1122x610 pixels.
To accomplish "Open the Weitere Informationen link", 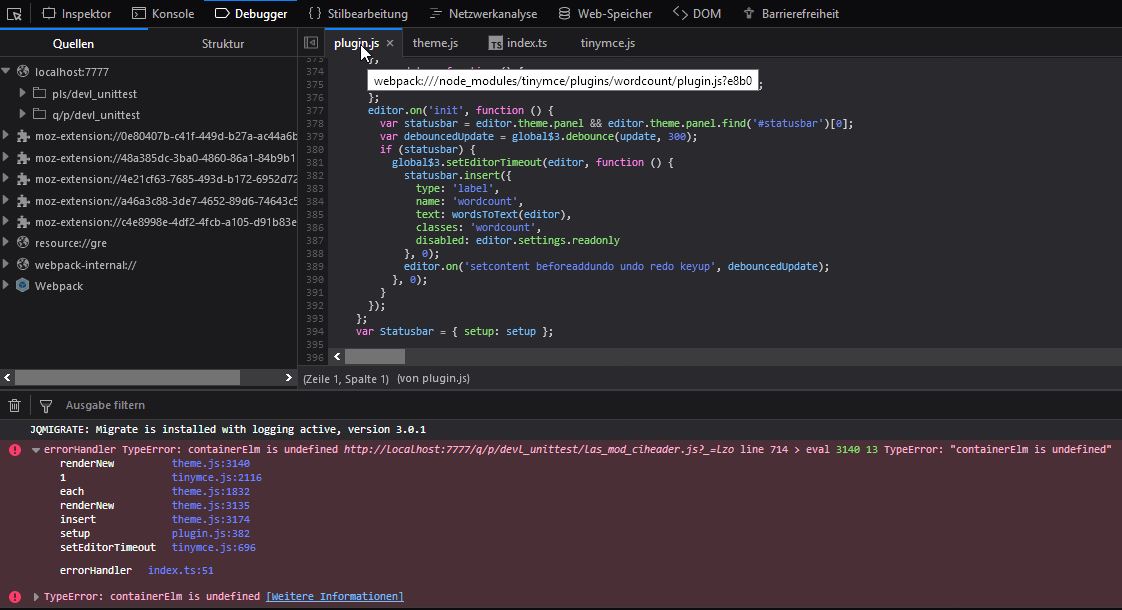I will point(334,597).
